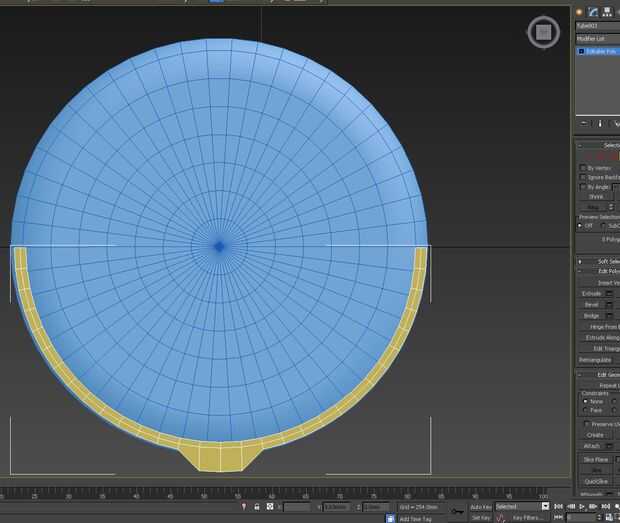Image resolution: width=620 pixels, height=523 pixels.
Task: Click the key tangent curve icon
Action: (x=501, y=517)
